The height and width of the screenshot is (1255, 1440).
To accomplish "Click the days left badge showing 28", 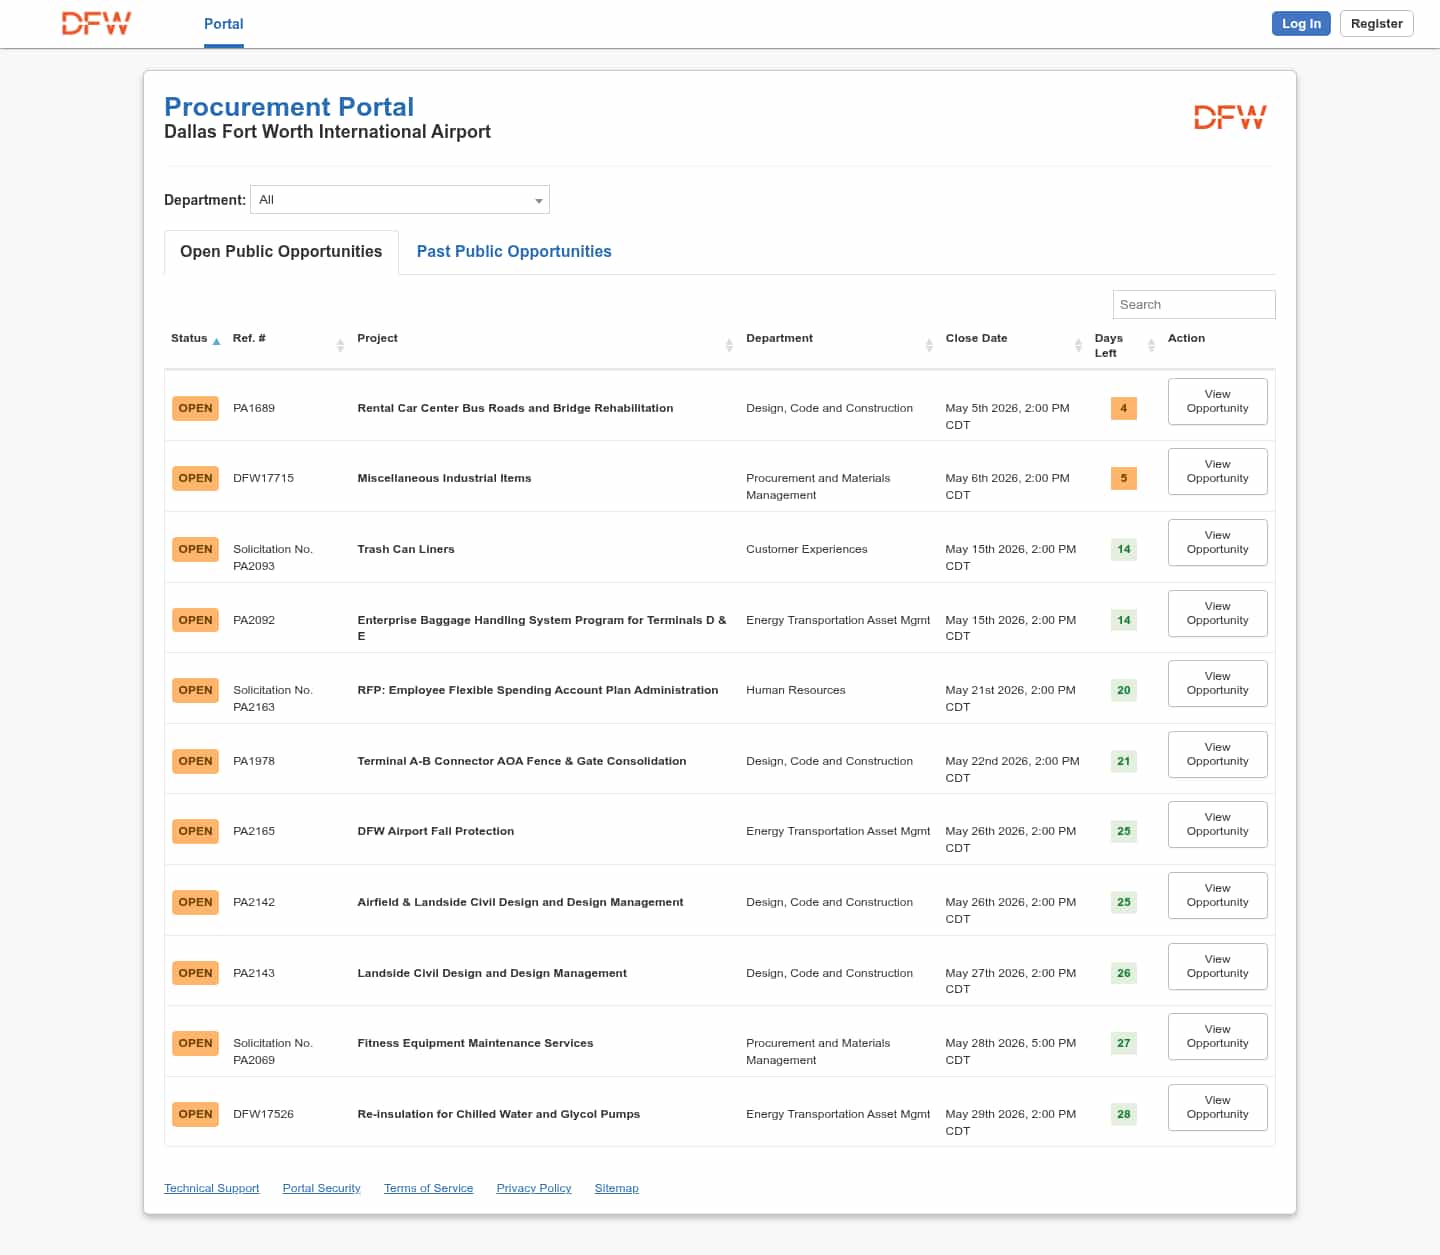I will (1124, 1114).
